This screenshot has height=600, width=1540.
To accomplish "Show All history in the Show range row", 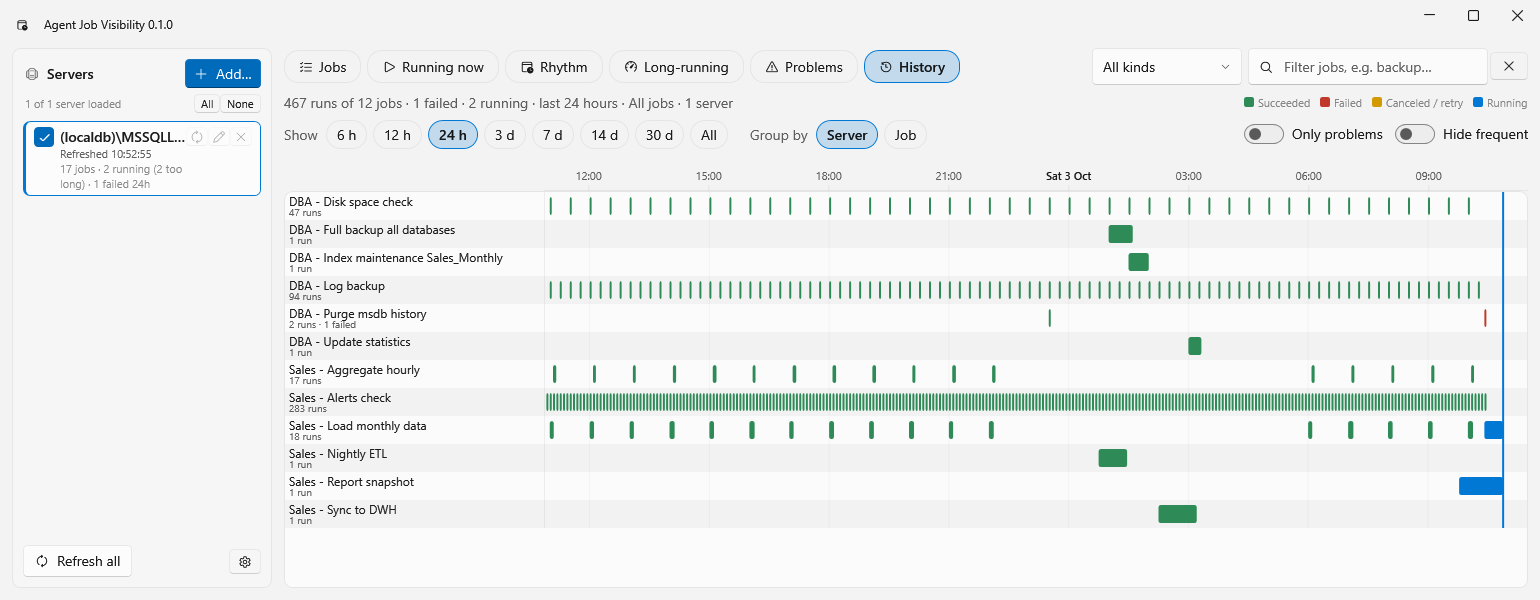I will 709,135.
